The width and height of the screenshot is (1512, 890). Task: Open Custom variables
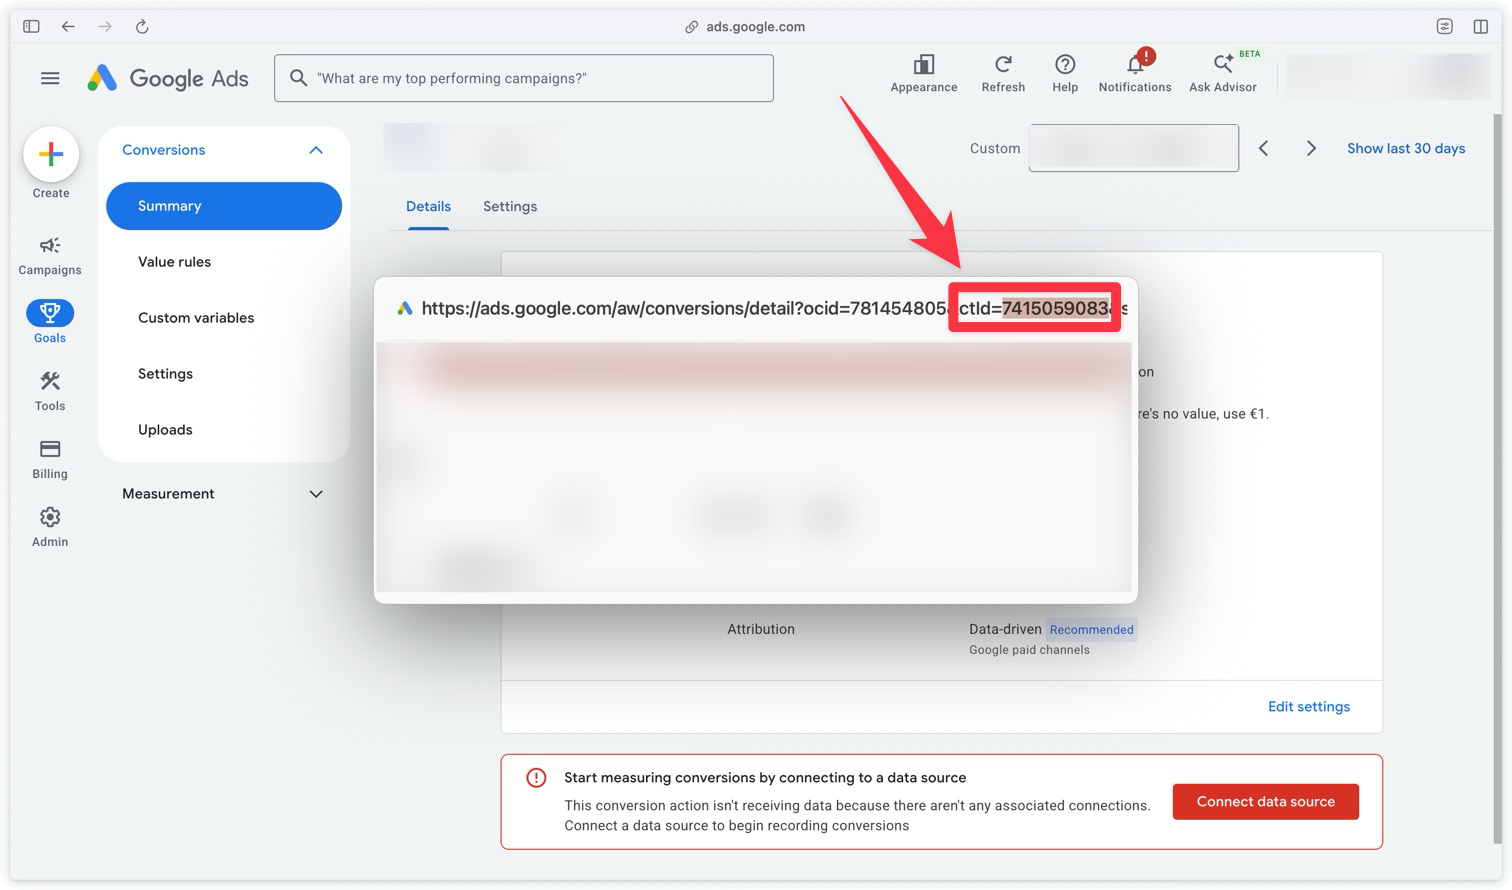196,318
